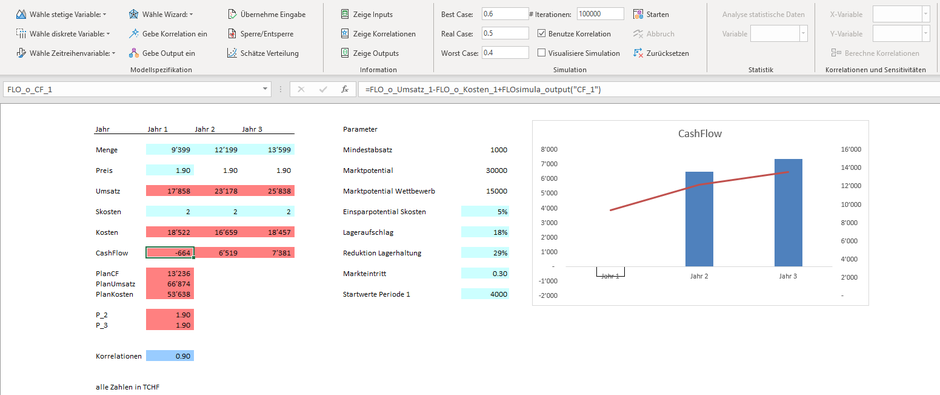This screenshot has height=395, width=940.
Task: Click the Best Case input field
Action: coord(505,14)
